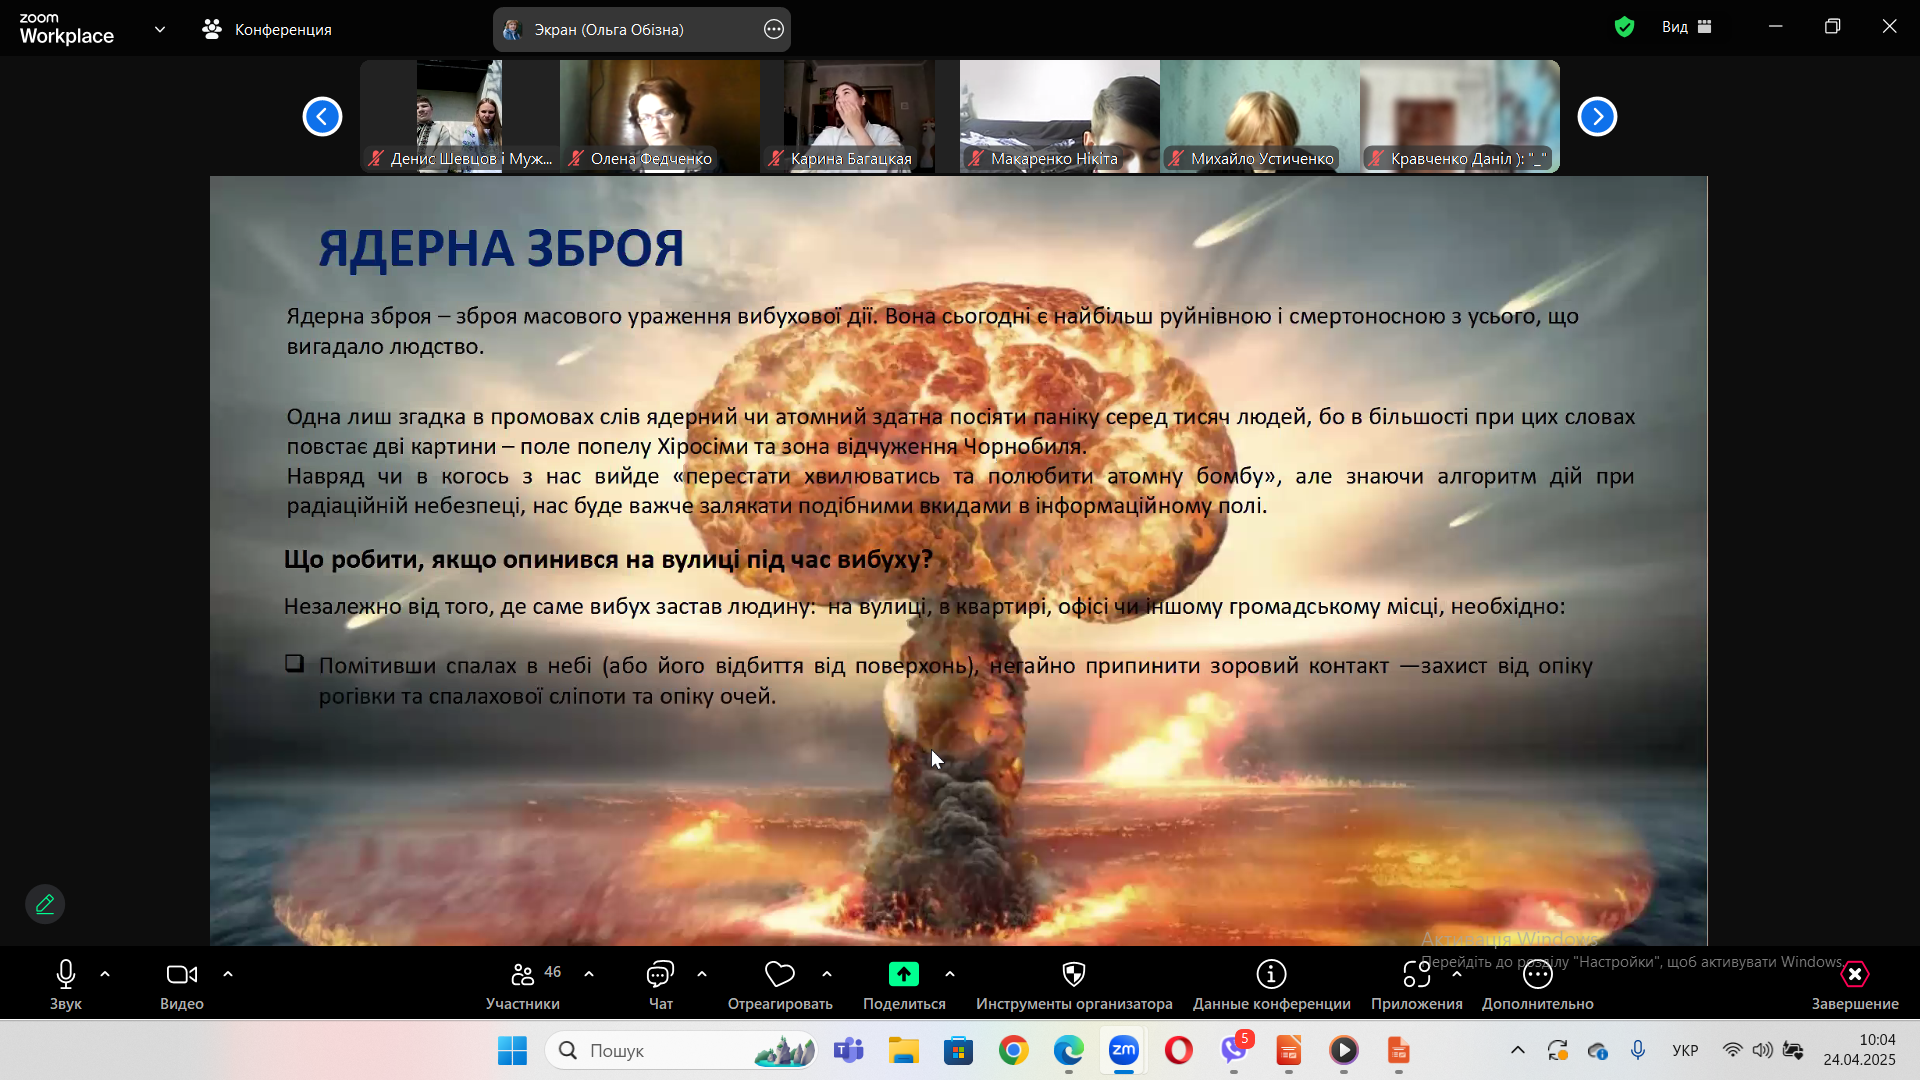Click heading Що робити, якщо опинився на вулиці
This screenshot has width=1920, height=1080.
tap(608, 559)
